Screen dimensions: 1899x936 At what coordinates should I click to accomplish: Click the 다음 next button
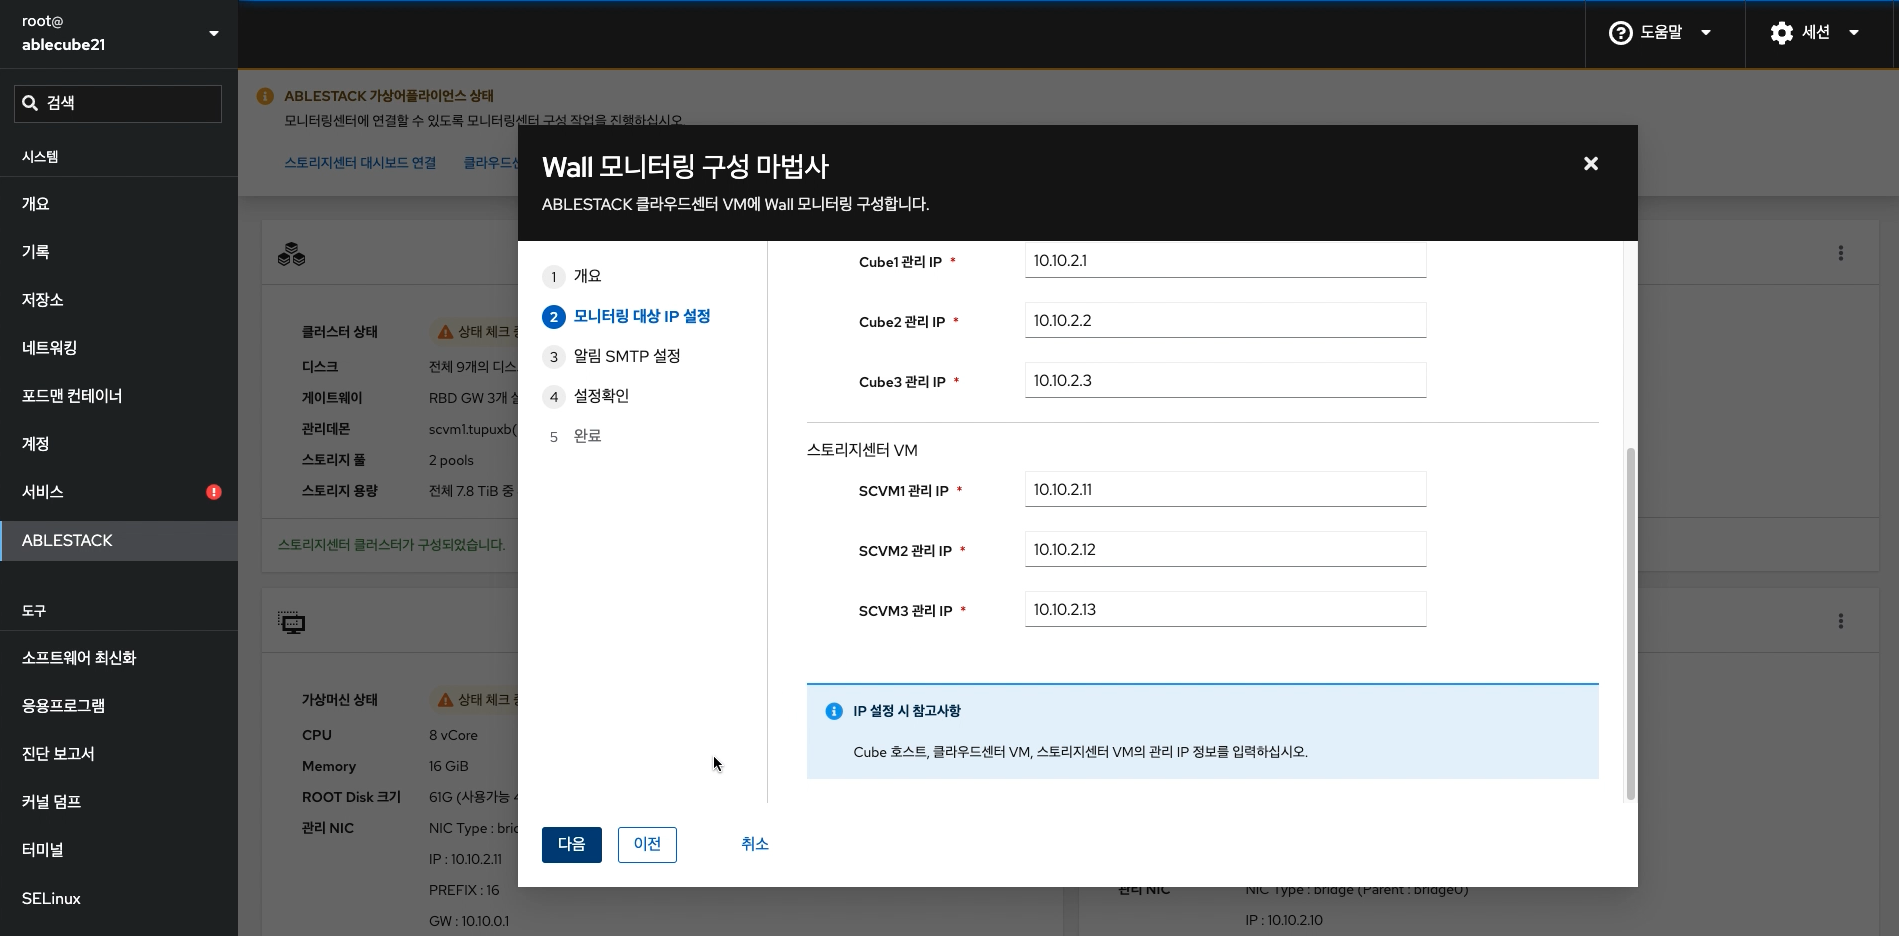click(571, 845)
